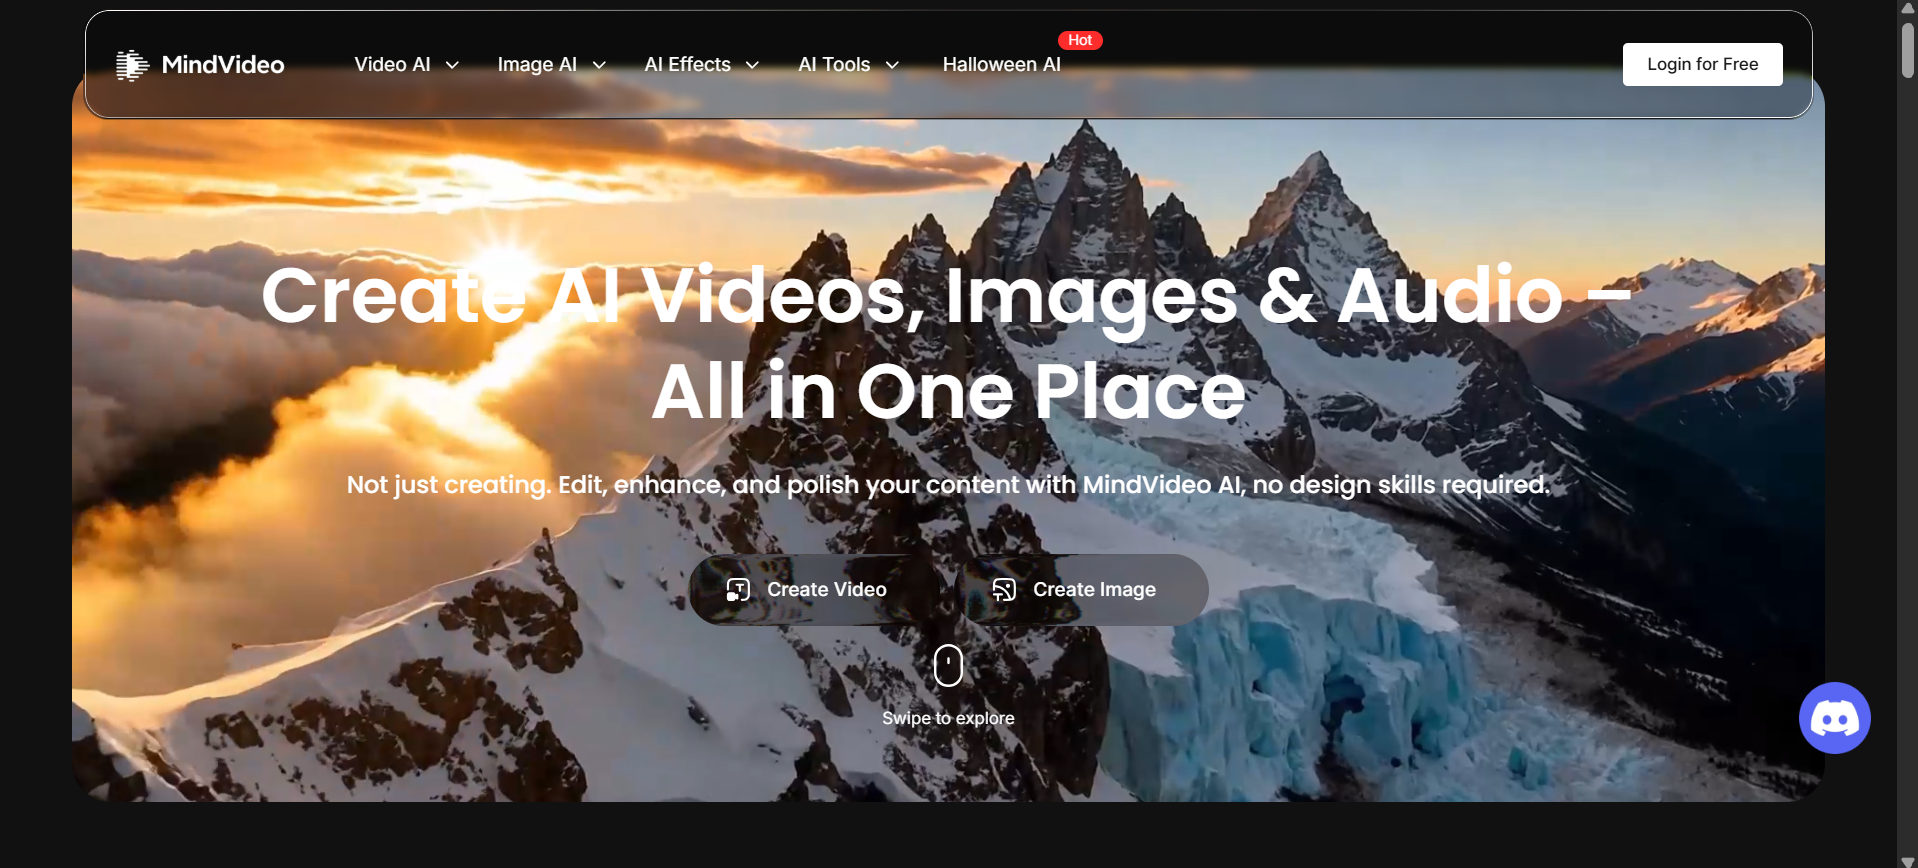This screenshot has height=868, width=1918.
Task: Click the Login for Free button
Action: [x=1702, y=64]
